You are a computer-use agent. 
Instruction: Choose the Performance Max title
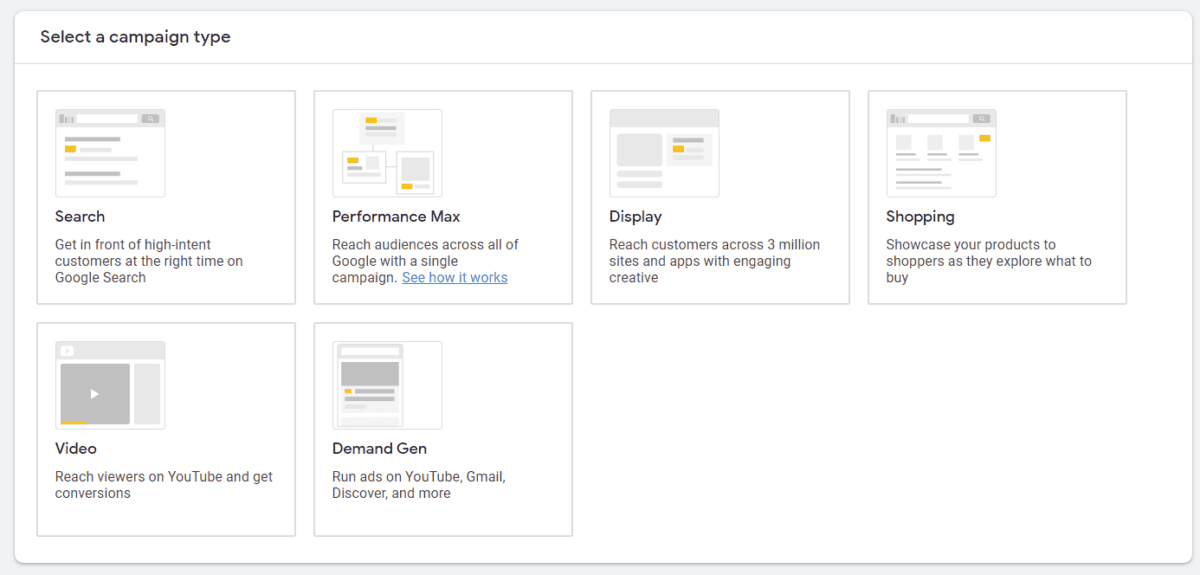click(x=396, y=216)
